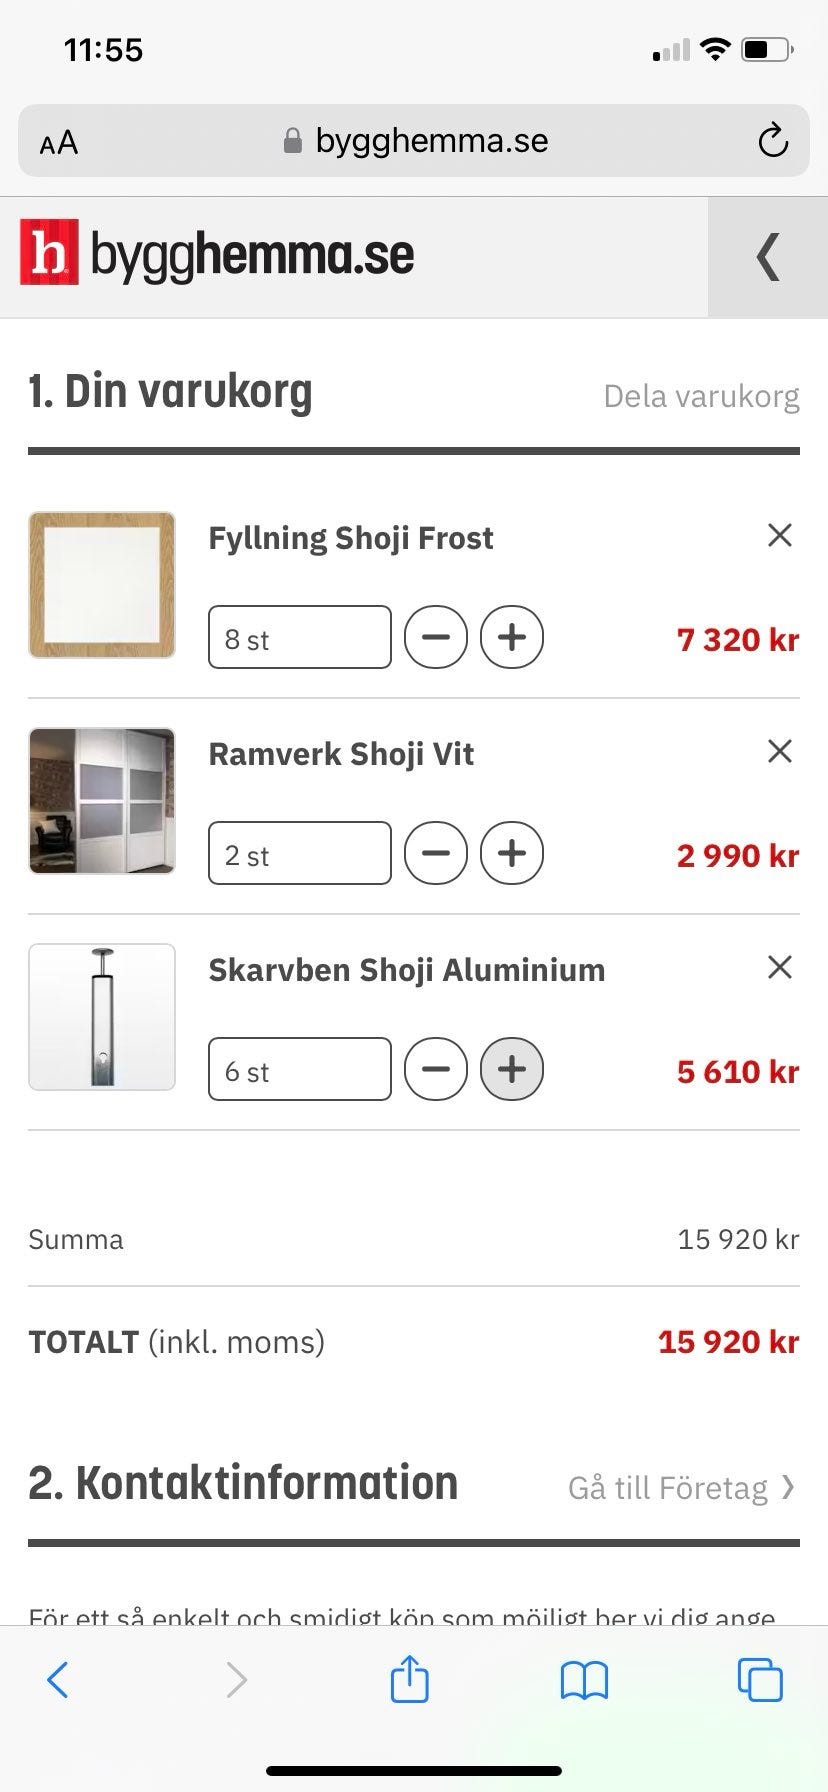Show Safari open tabs
828x1792 pixels.
coord(760,1680)
